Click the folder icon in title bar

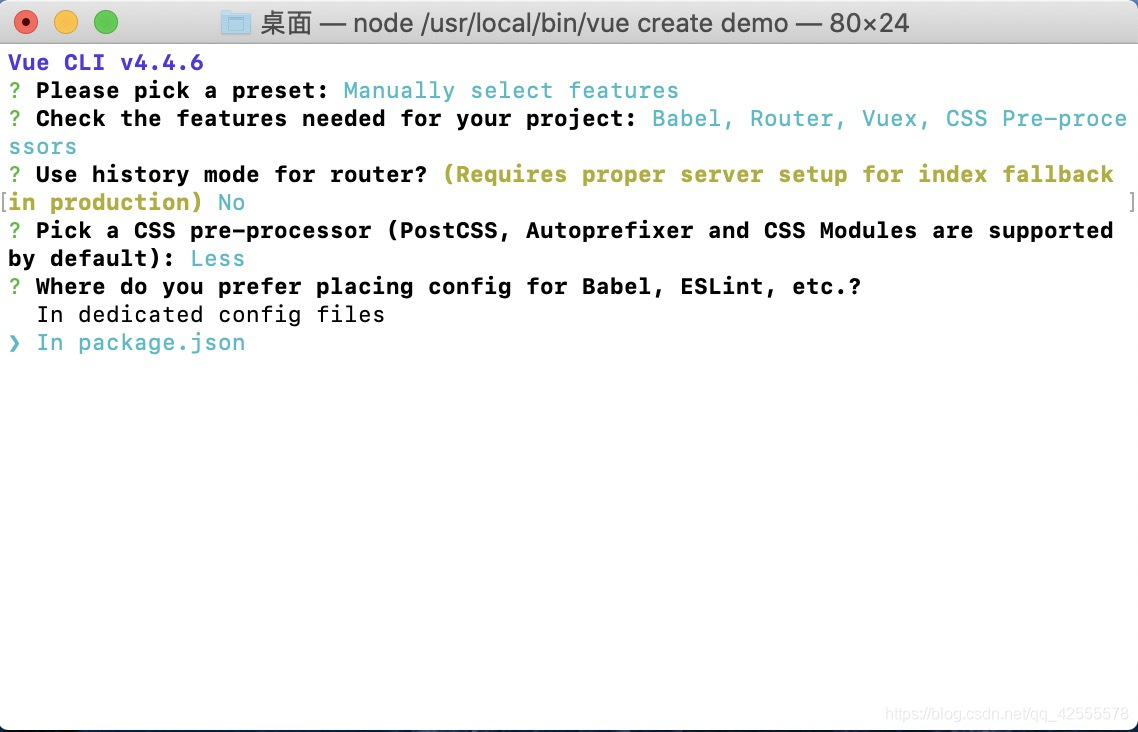coord(235,23)
